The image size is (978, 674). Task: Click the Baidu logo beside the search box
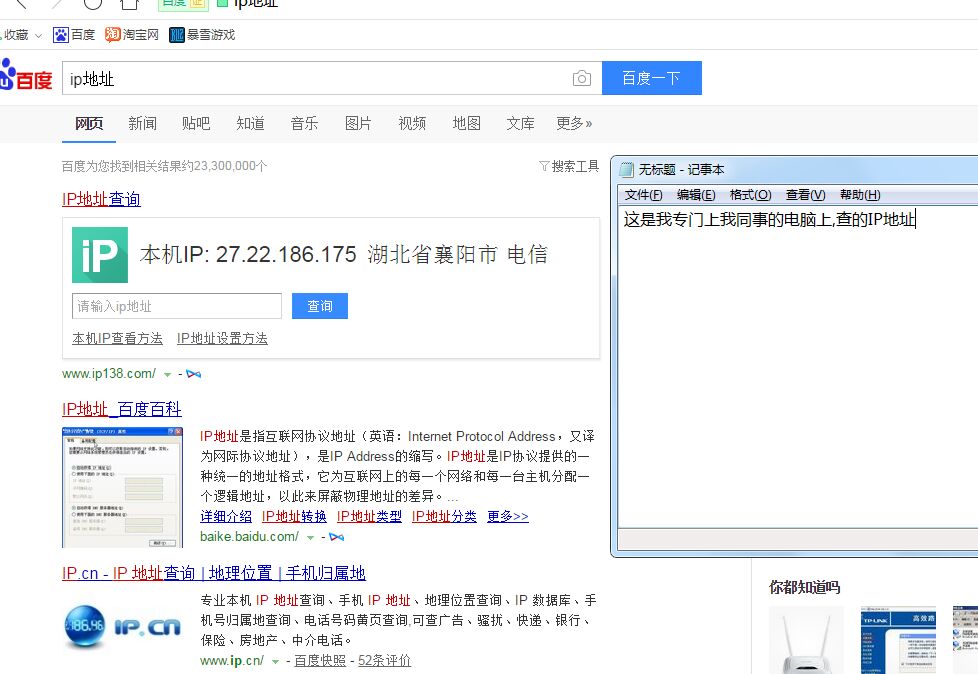point(27,77)
